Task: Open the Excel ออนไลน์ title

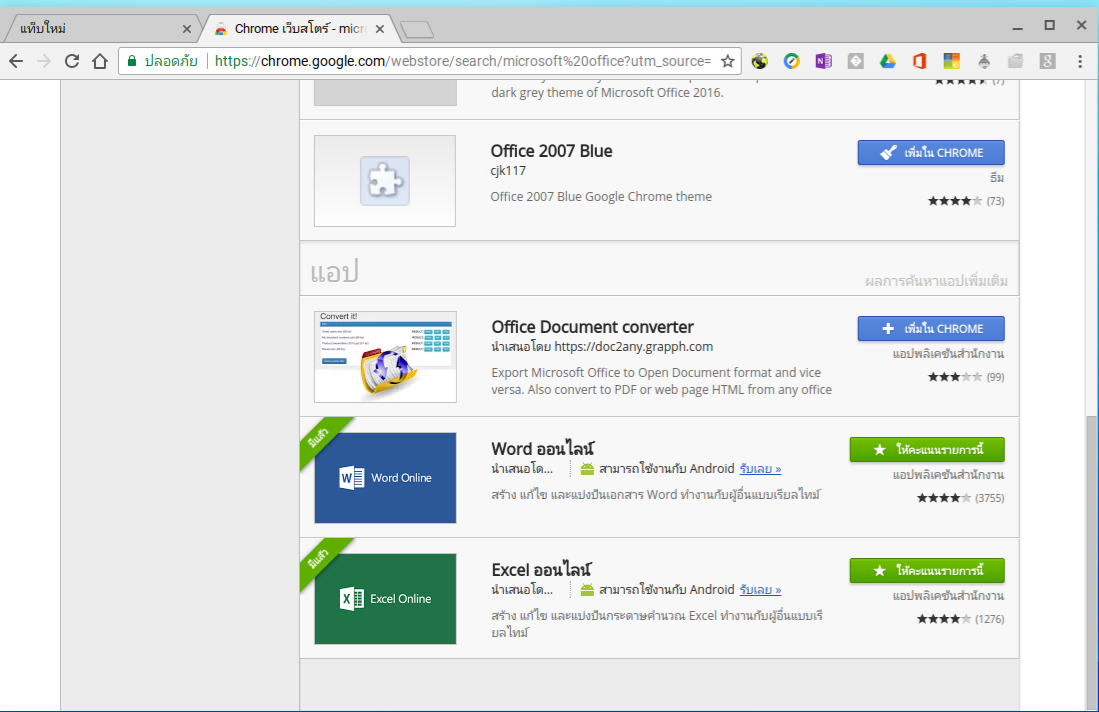Action: click(541, 570)
